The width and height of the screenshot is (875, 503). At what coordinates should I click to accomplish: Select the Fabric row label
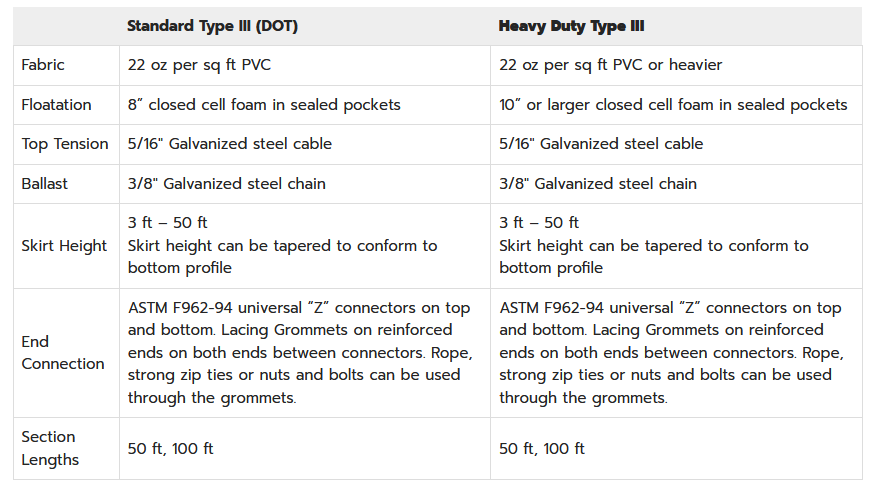click(43, 65)
